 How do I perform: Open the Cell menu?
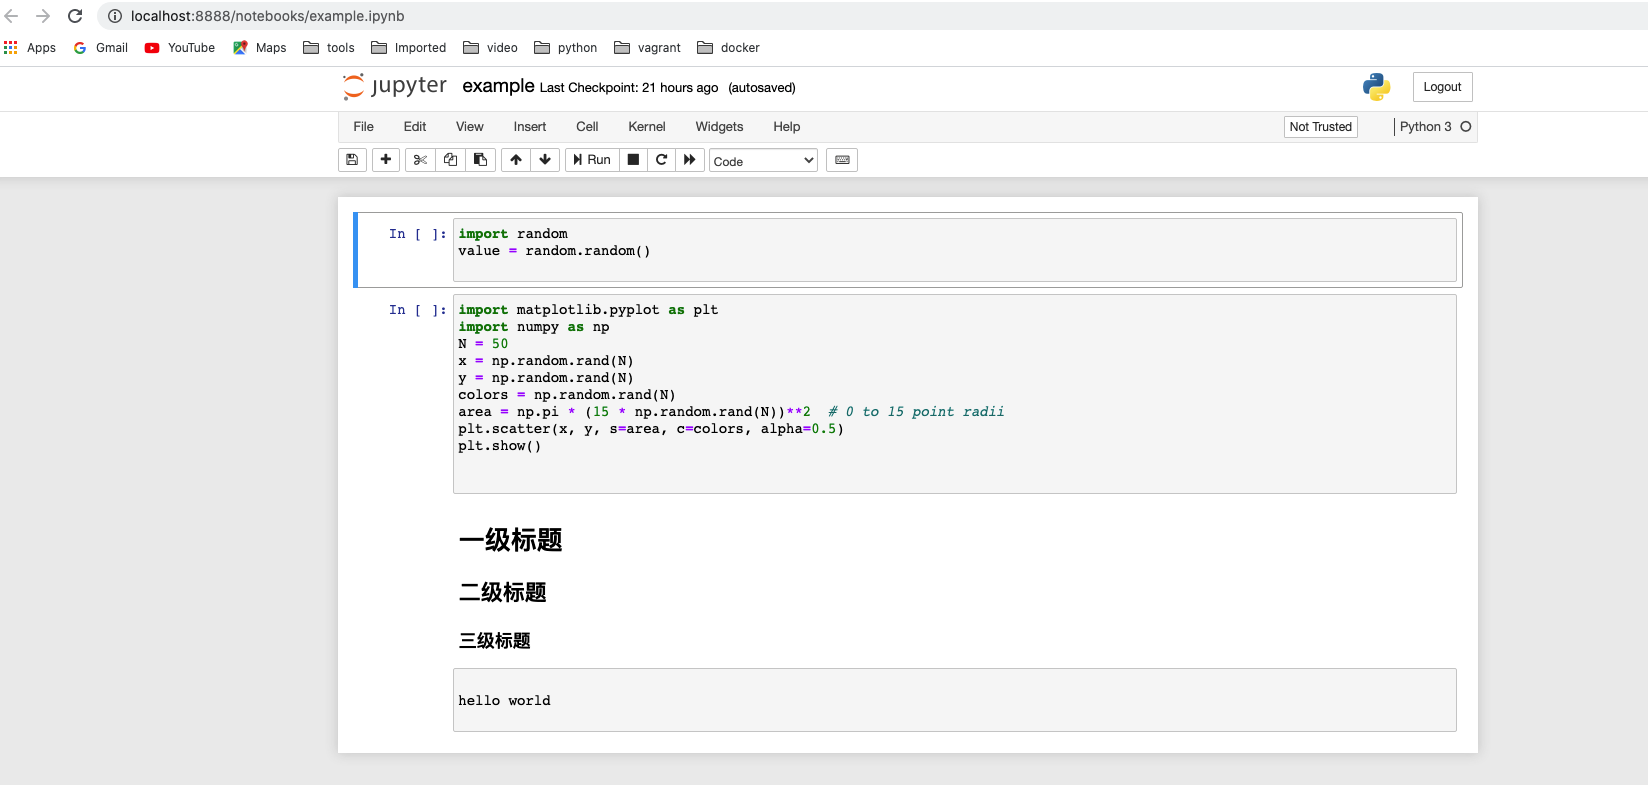(x=587, y=127)
